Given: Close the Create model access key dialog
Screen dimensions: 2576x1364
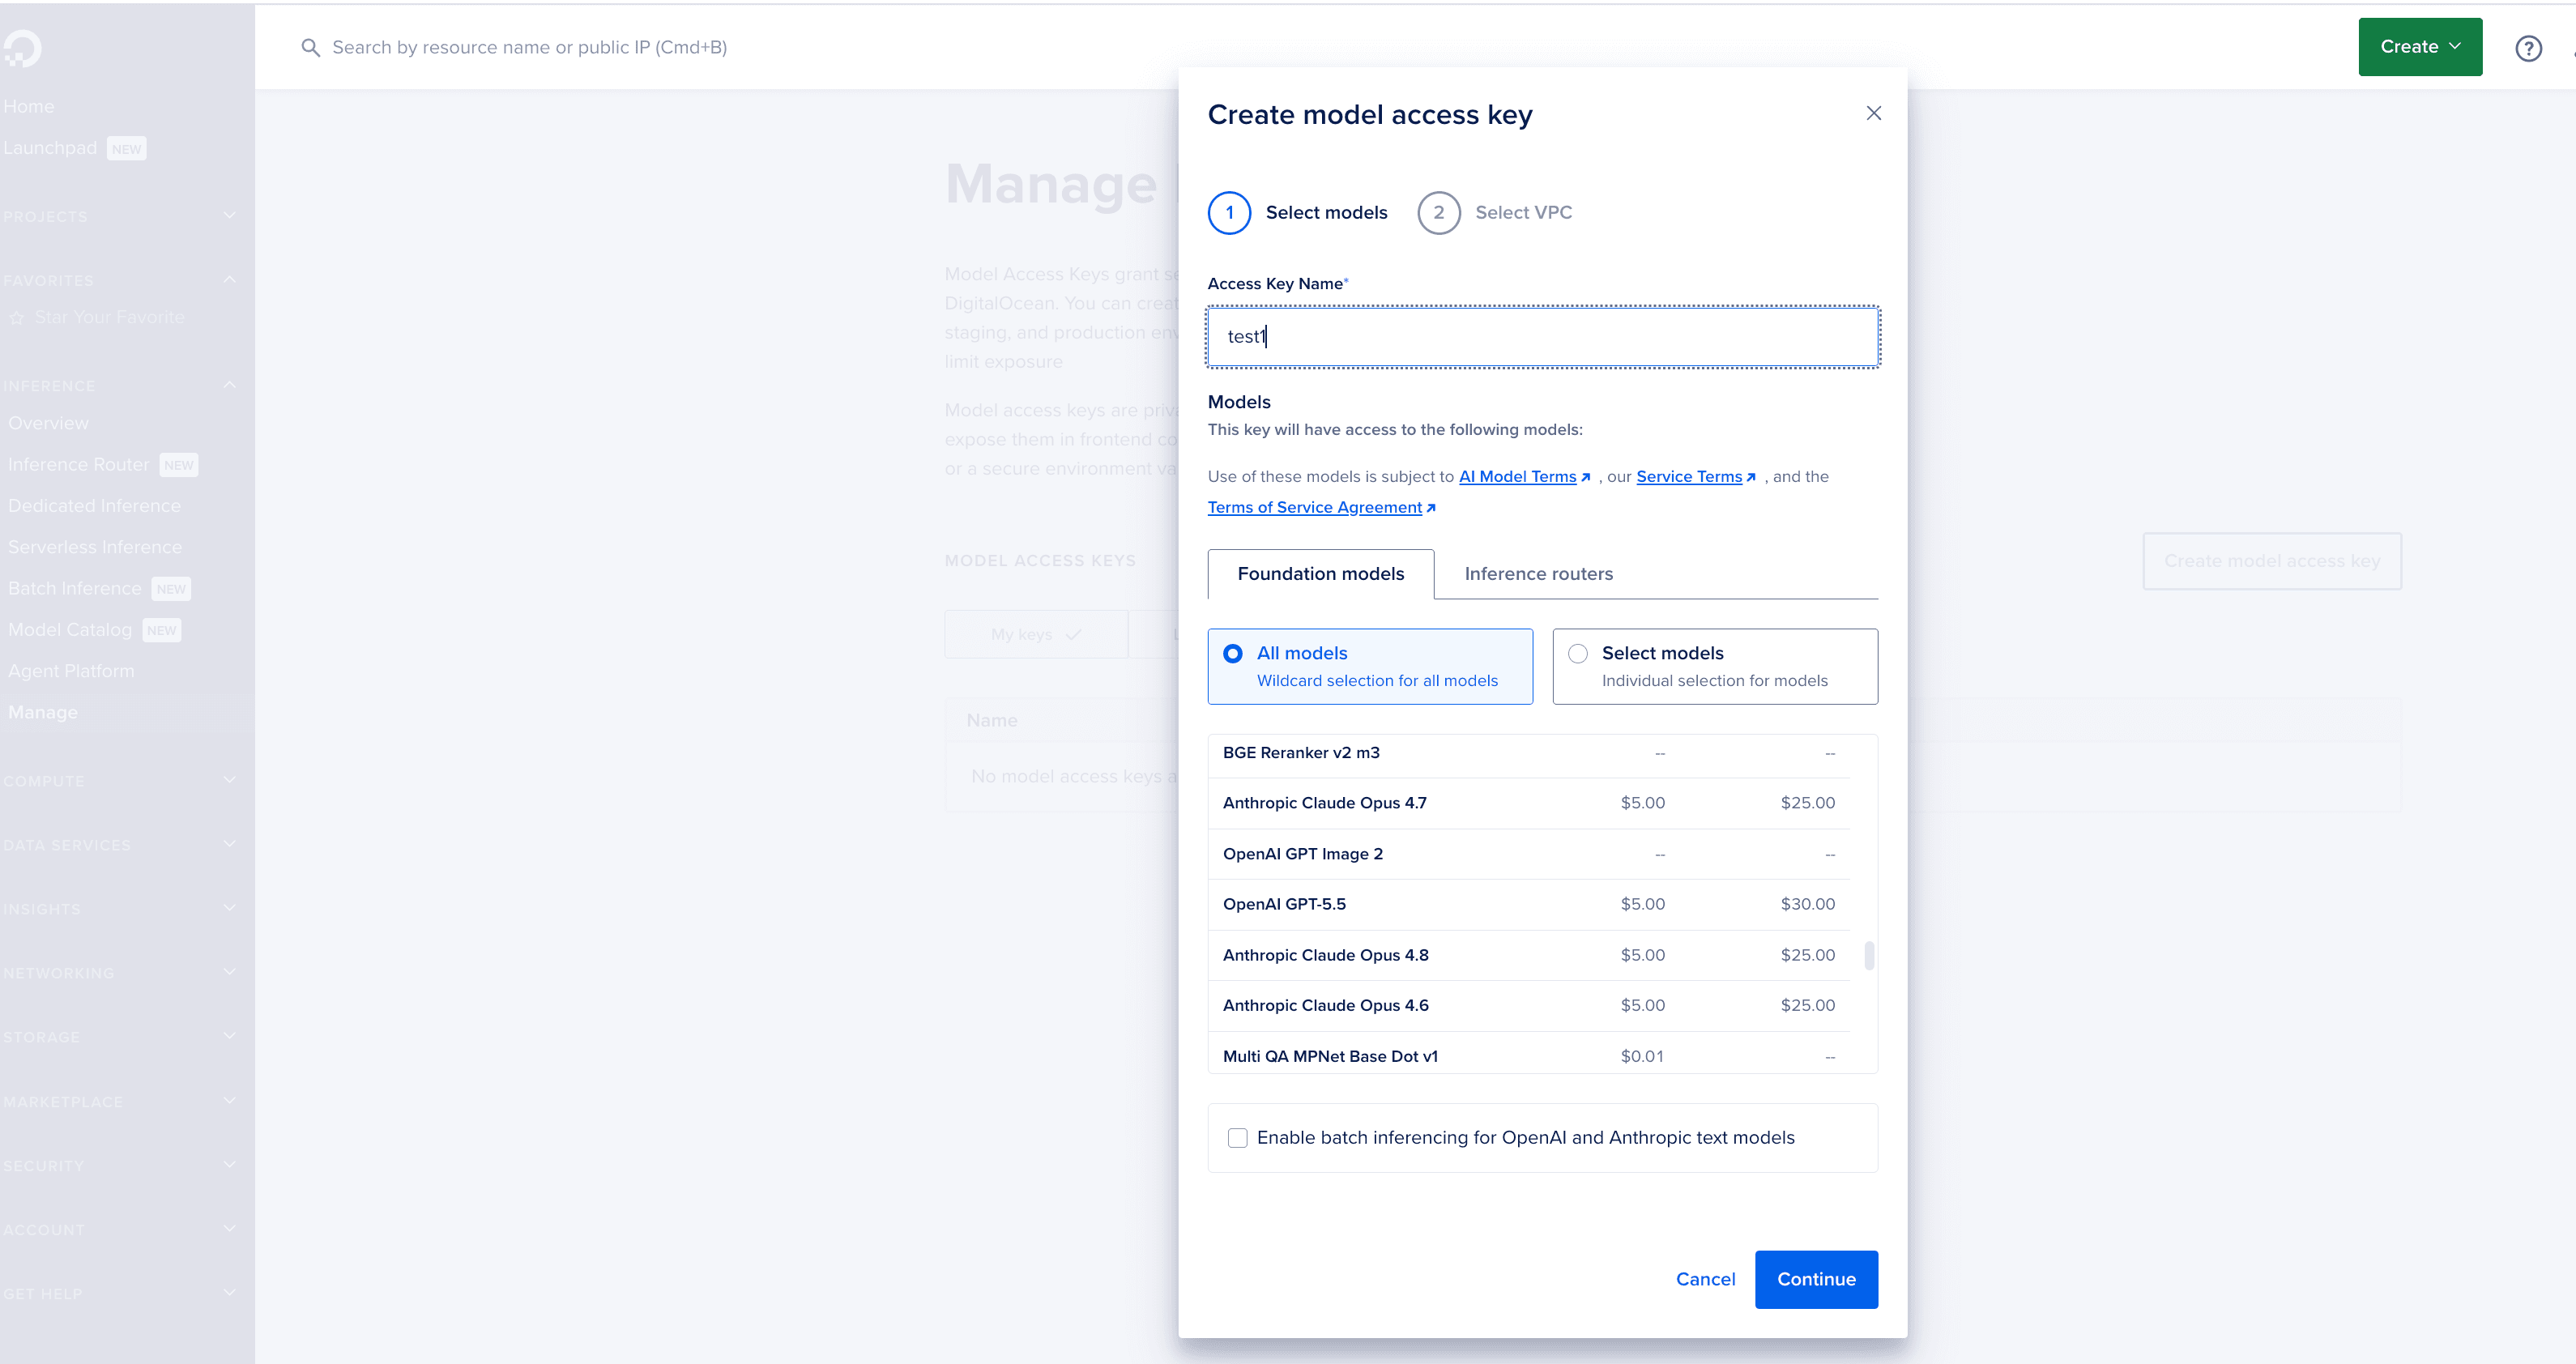Looking at the screenshot, I should tap(1873, 113).
